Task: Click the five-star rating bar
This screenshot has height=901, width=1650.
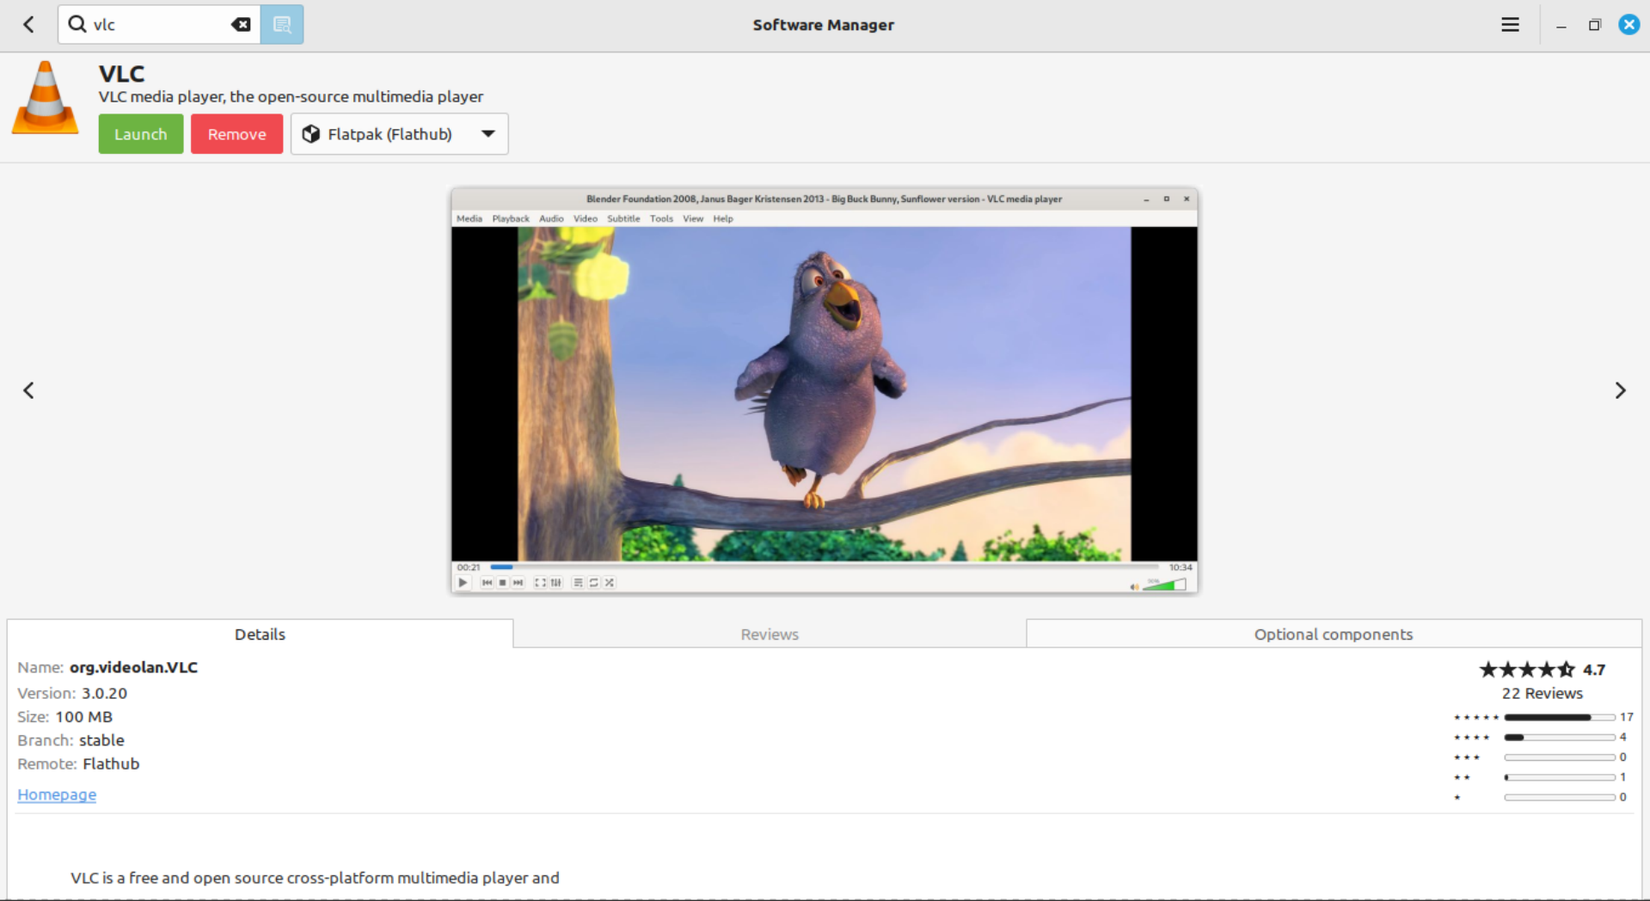Action: tap(1559, 717)
